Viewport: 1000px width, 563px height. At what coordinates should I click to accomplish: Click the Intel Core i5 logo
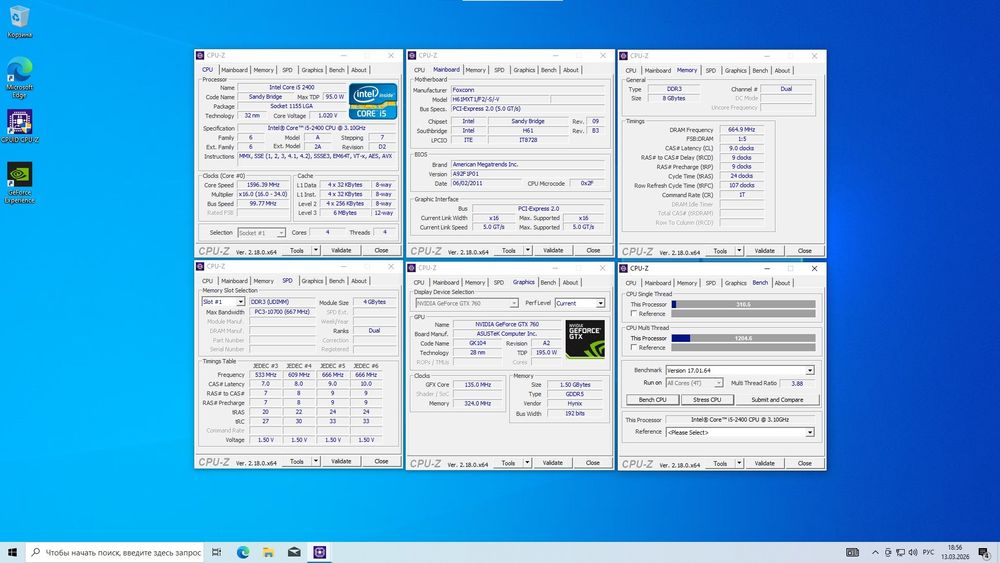click(372, 101)
